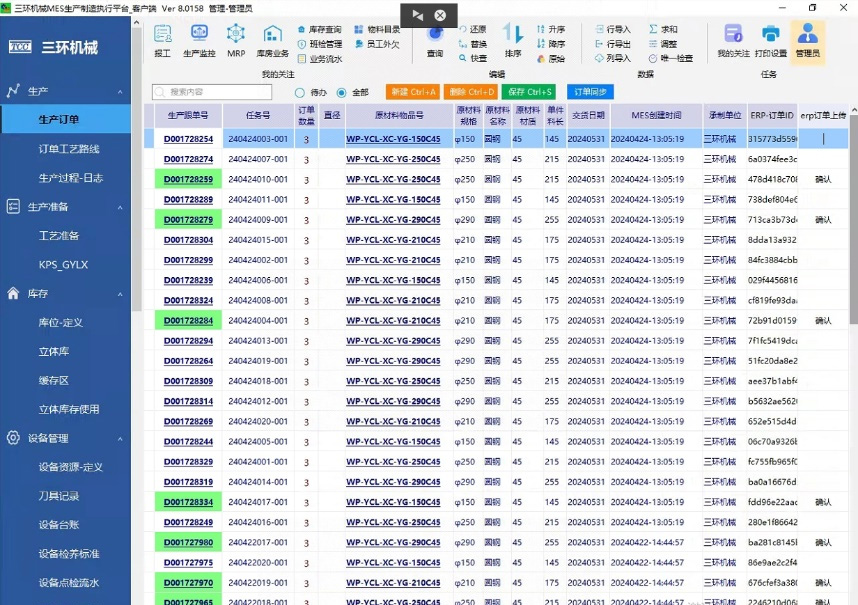The width and height of the screenshot is (858, 605).
Task: Open 库房业务 warehouse business icon
Action: 272,39
